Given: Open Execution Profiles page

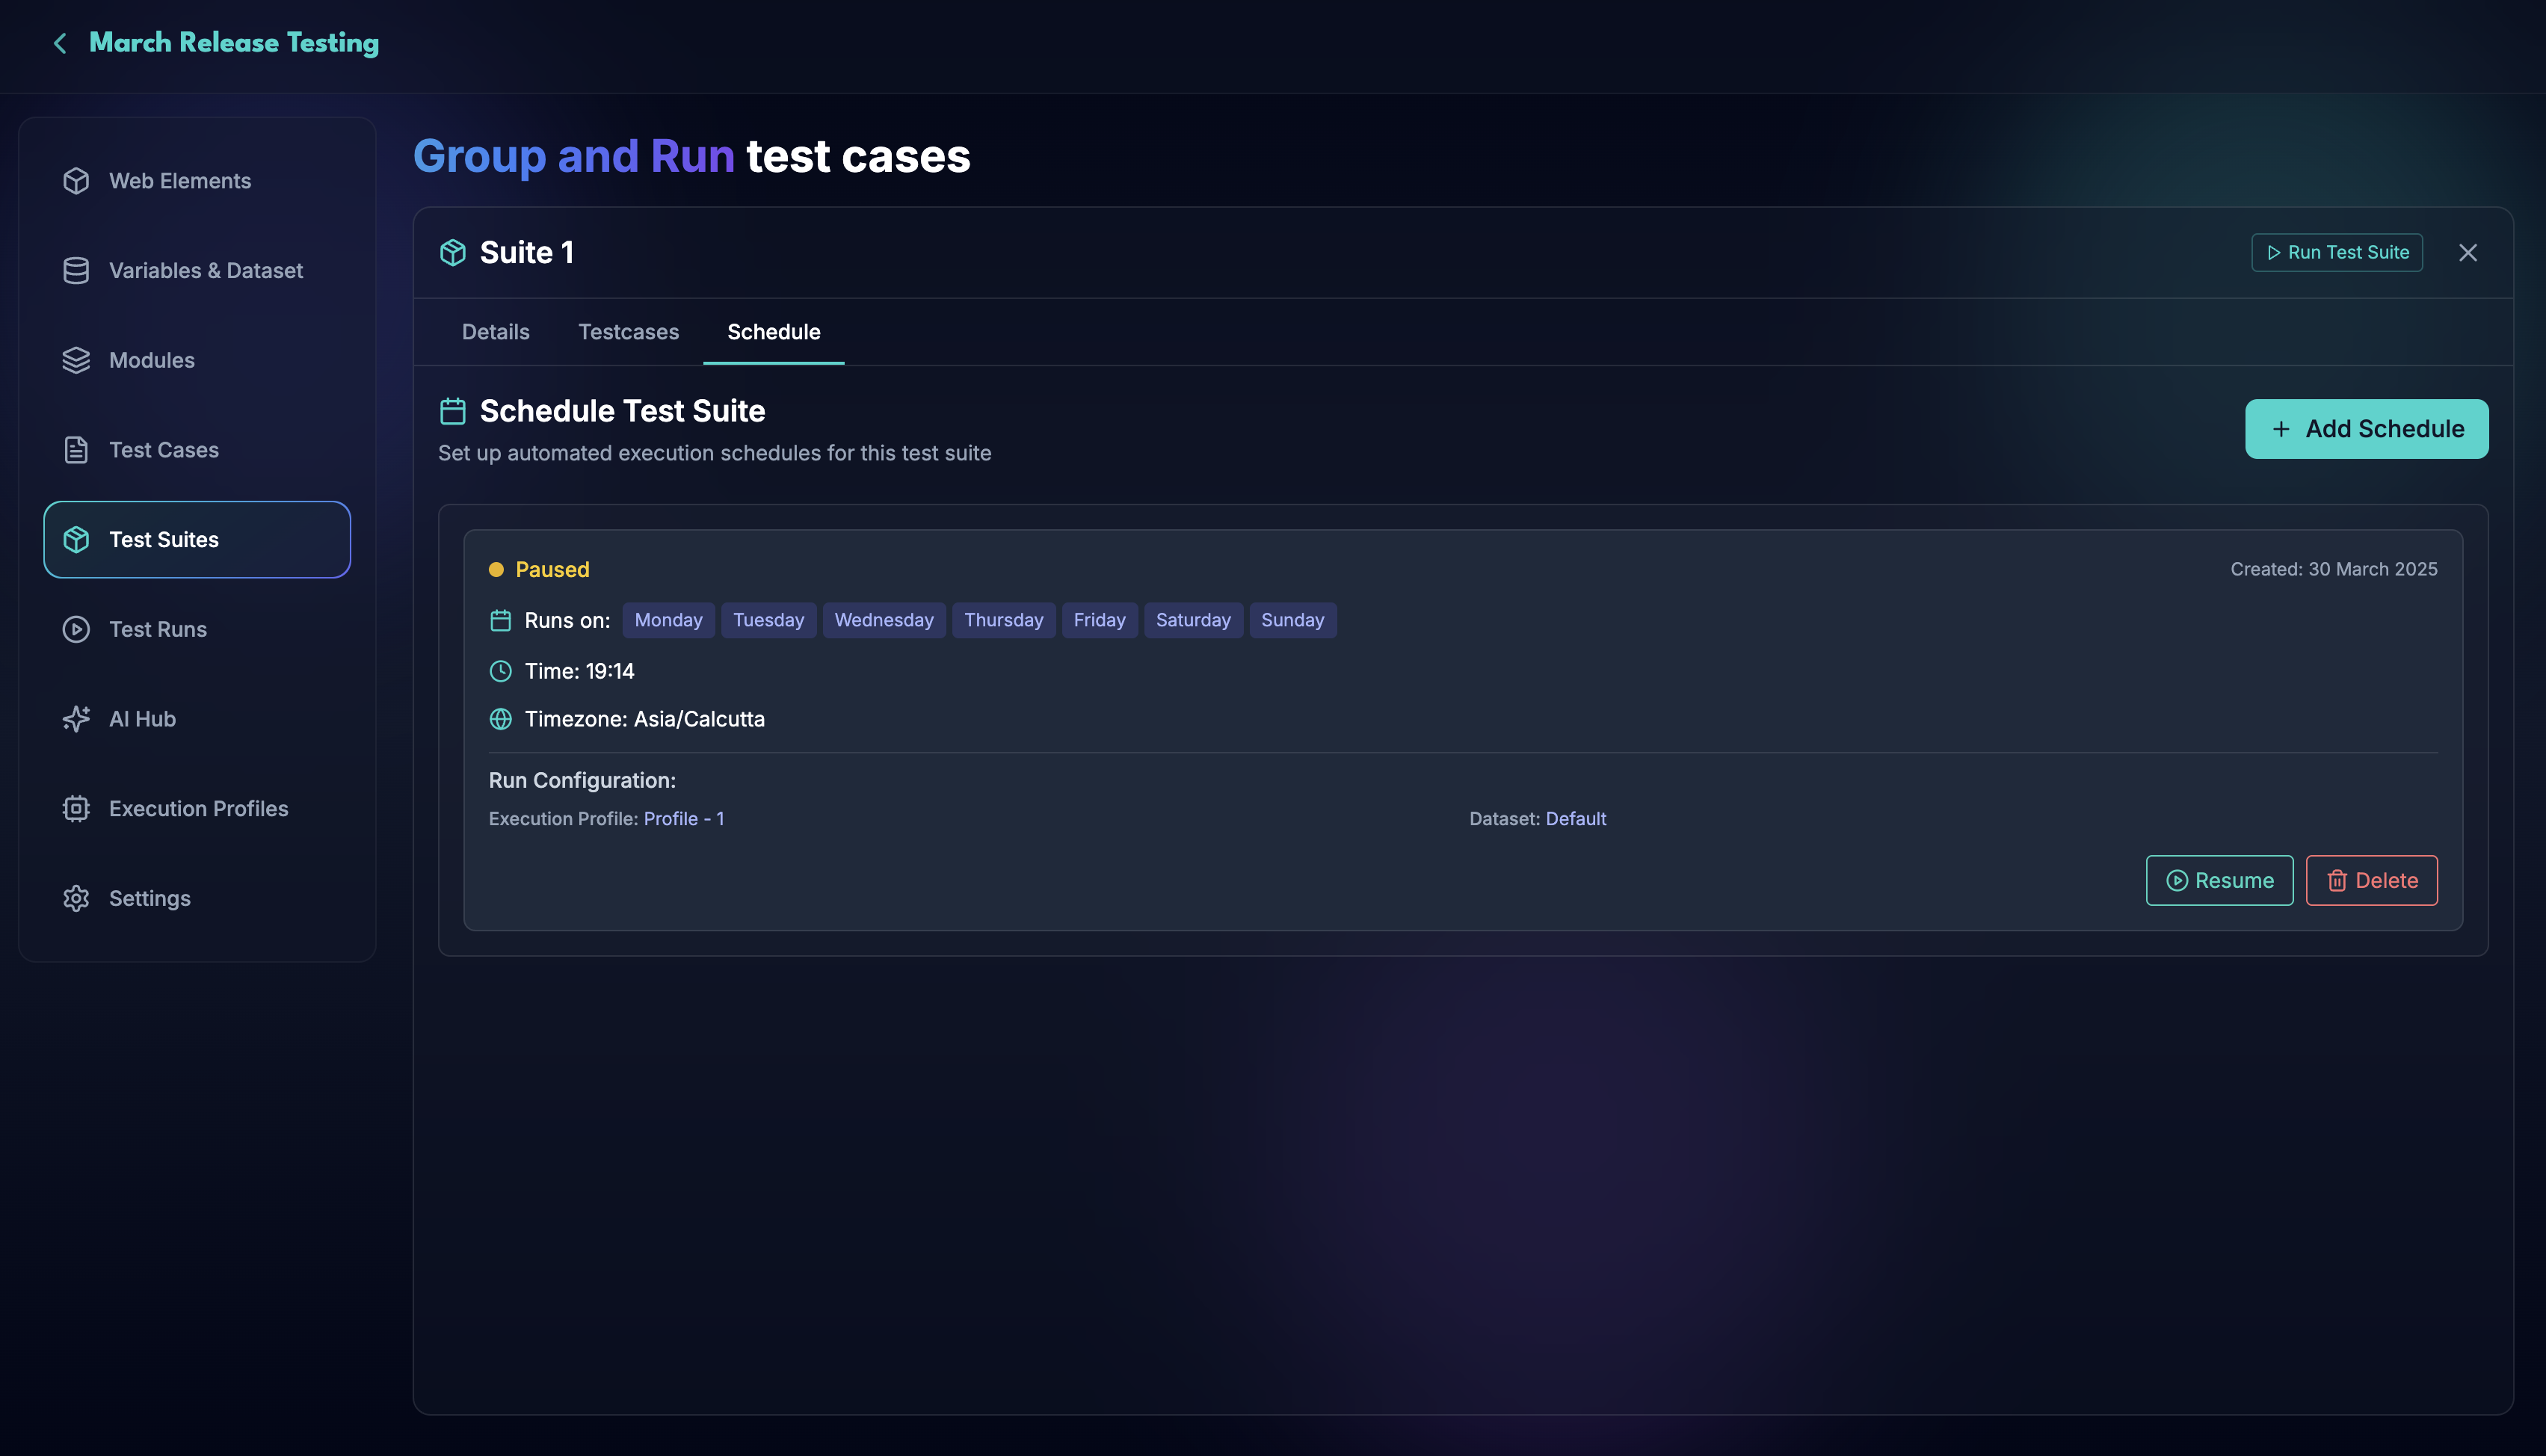Looking at the screenshot, I should tap(197, 809).
